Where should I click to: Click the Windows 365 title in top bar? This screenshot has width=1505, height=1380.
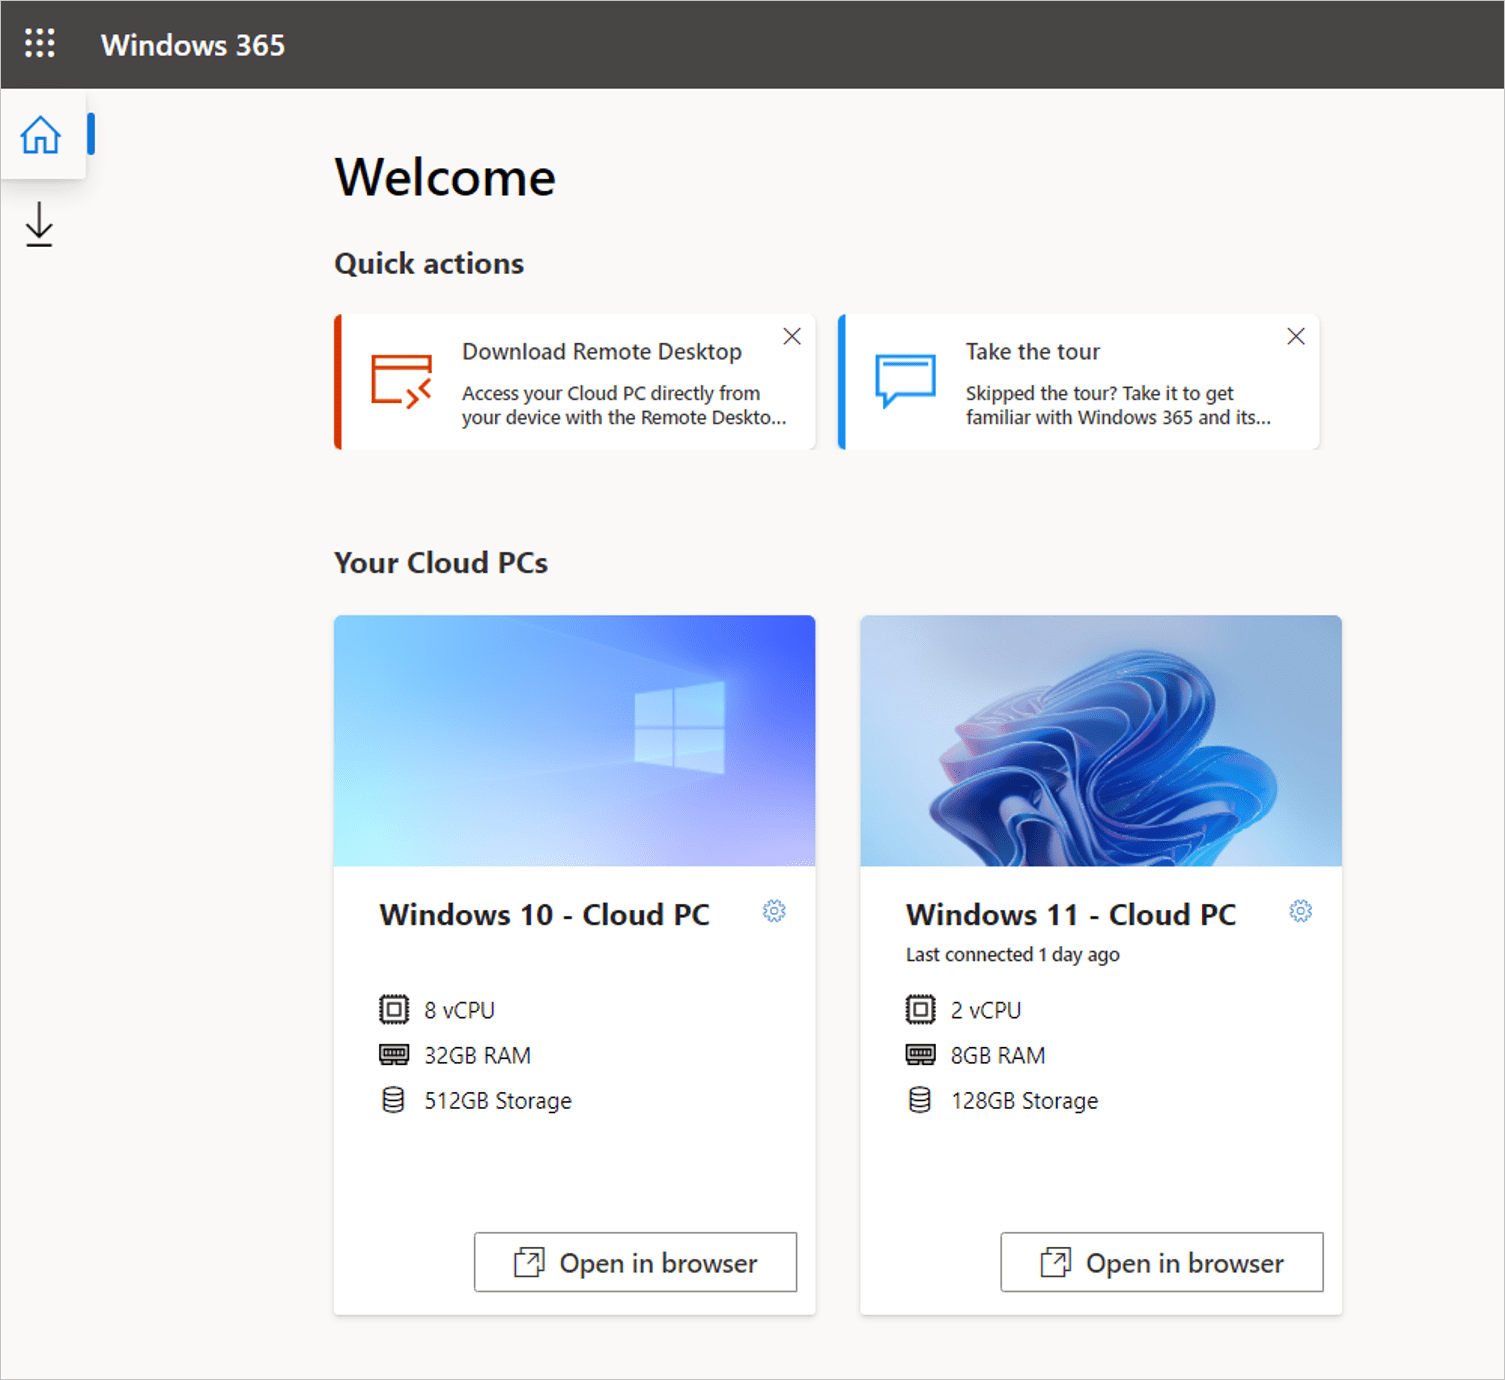[193, 44]
